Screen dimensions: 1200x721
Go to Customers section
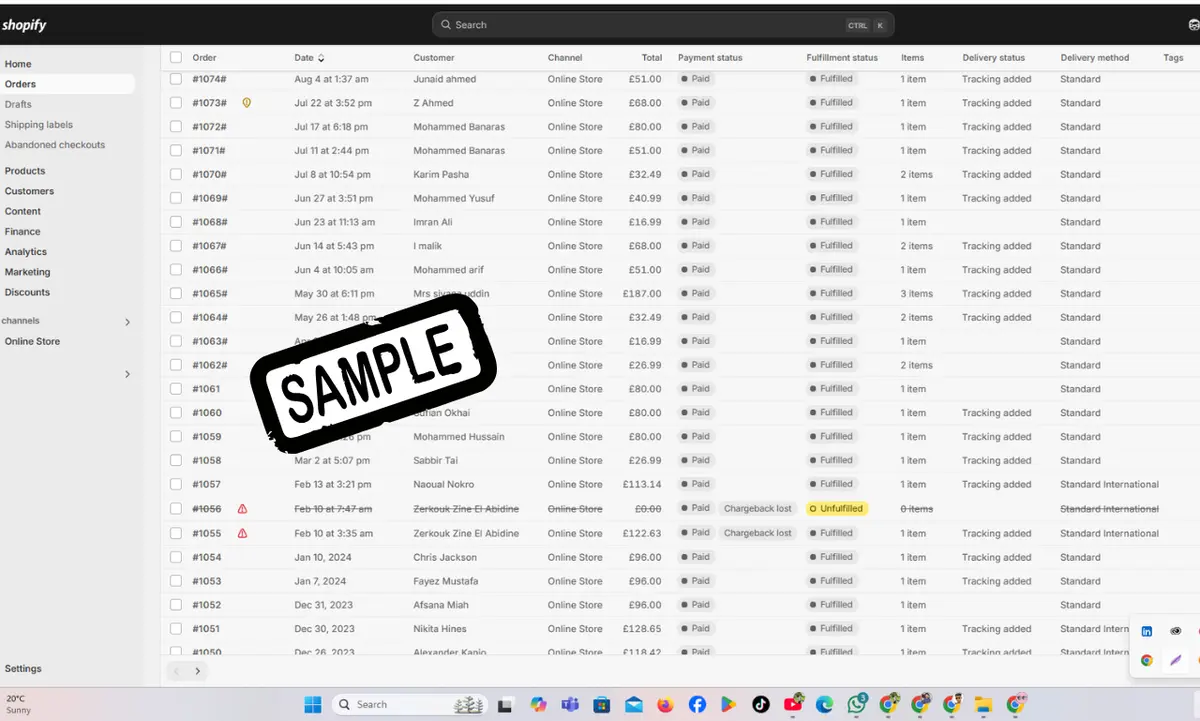(29, 191)
